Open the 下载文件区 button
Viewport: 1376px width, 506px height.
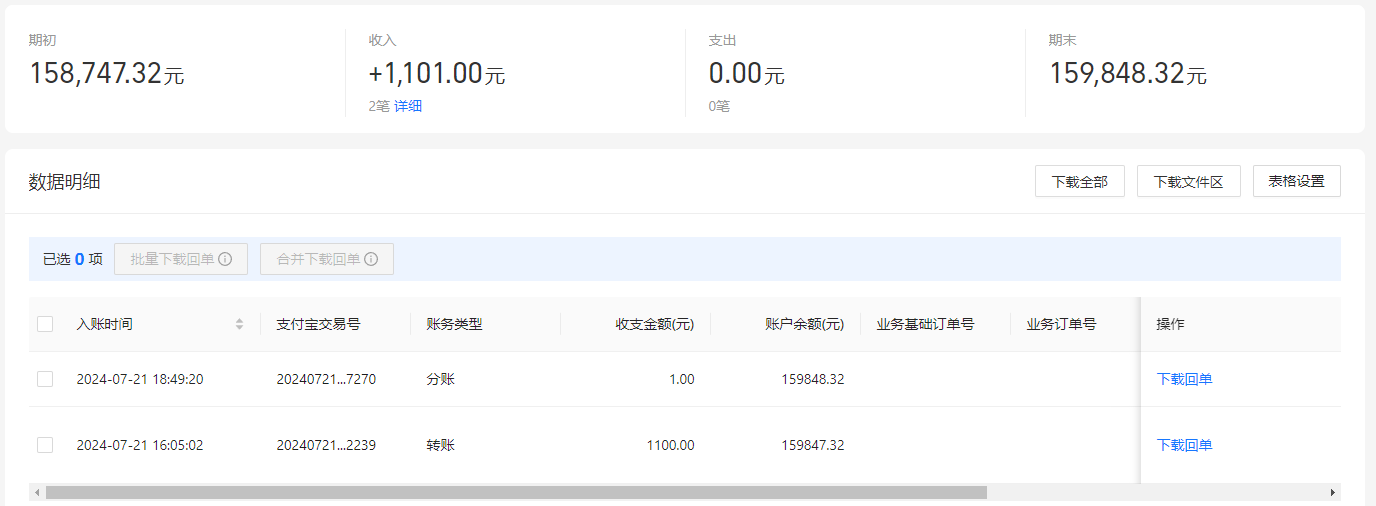[x=1189, y=181]
